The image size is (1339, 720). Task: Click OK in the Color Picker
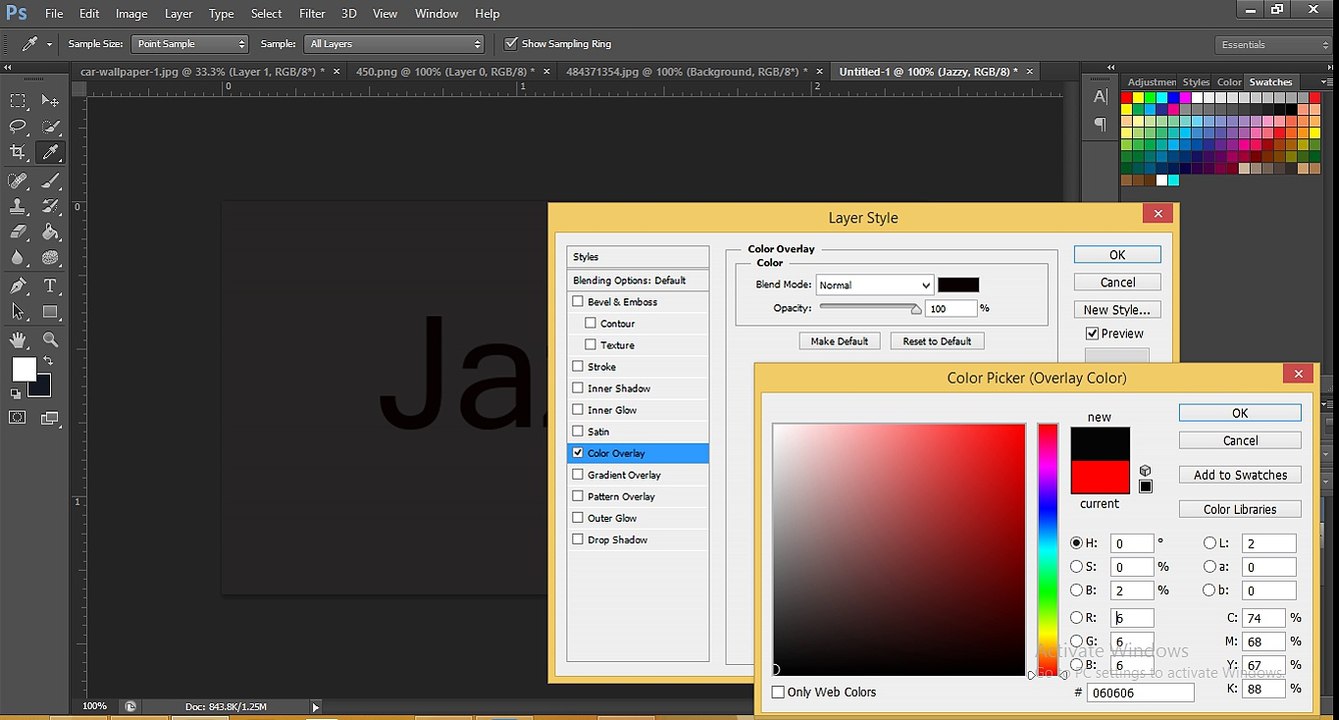tap(1240, 413)
